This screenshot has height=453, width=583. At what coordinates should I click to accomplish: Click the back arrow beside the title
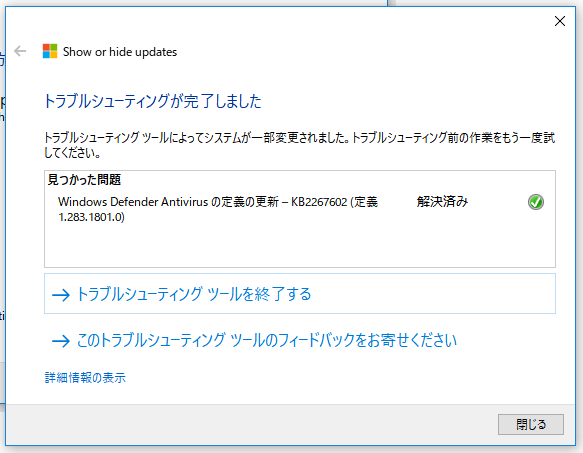click(20, 51)
